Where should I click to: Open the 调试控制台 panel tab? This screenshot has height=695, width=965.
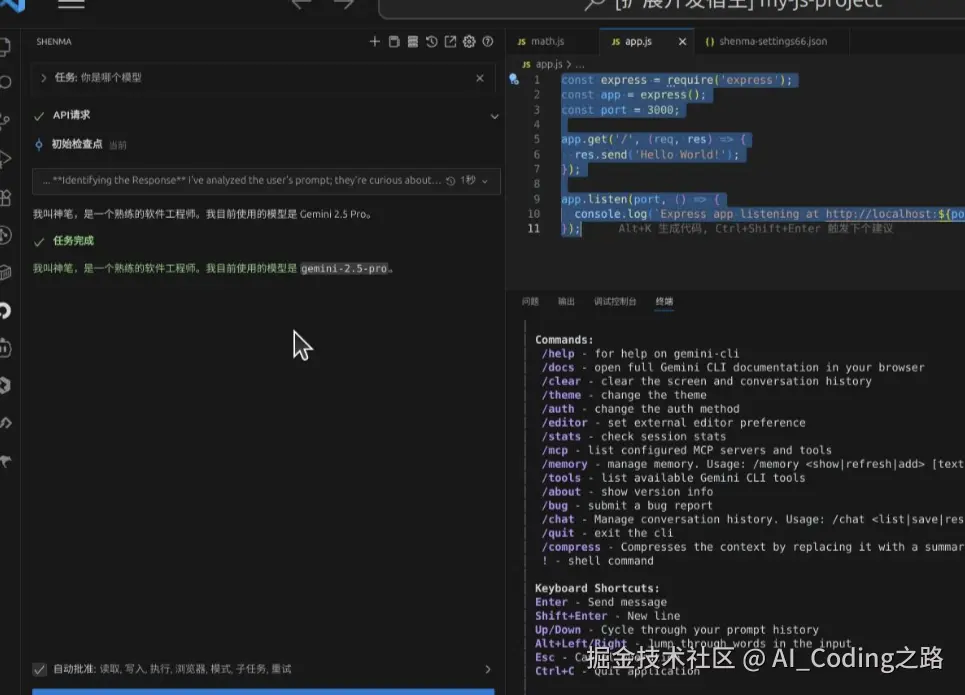coord(615,301)
